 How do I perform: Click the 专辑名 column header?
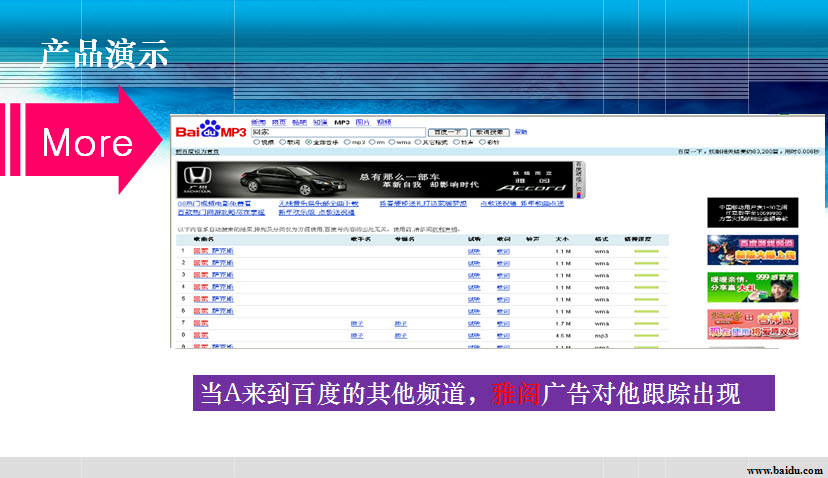404,239
